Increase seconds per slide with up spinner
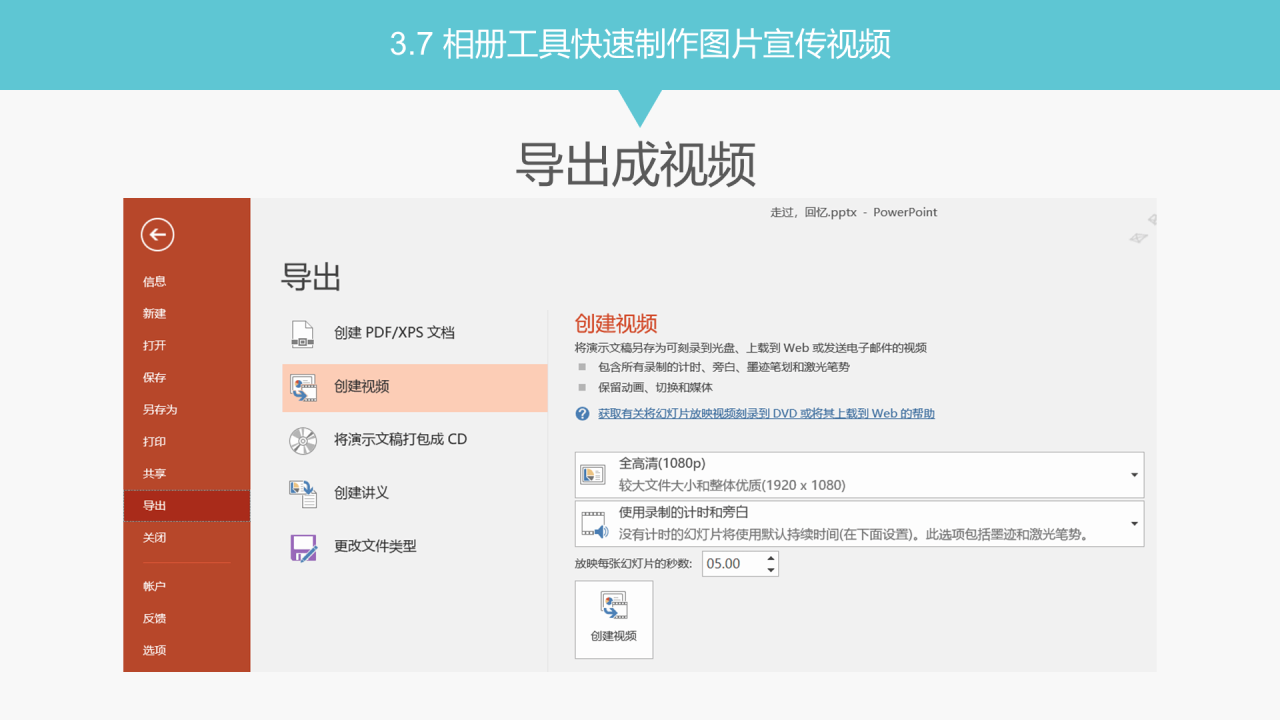This screenshot has width=1280, height=720. pos(771,558)
